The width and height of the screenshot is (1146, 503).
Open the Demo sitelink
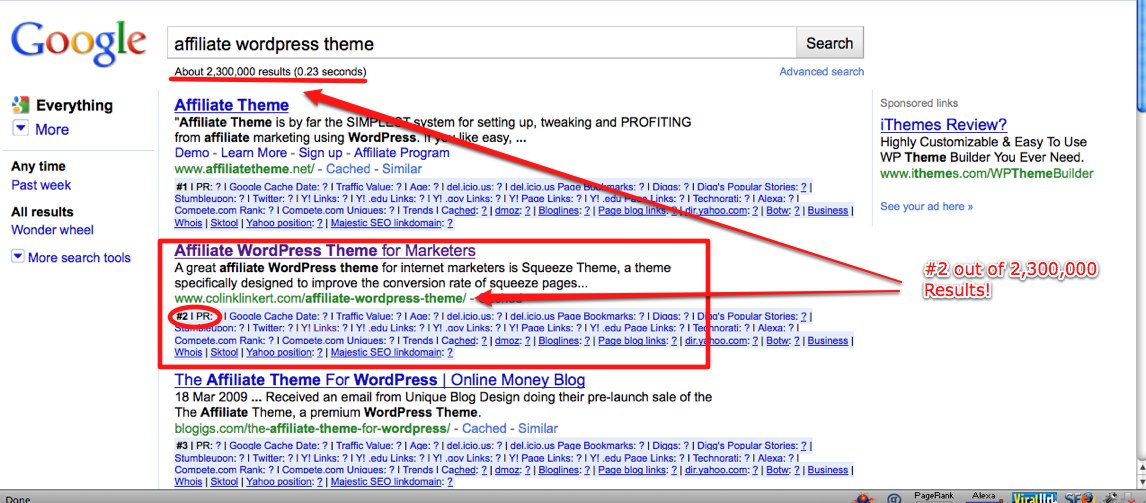(x=191, y=153)
